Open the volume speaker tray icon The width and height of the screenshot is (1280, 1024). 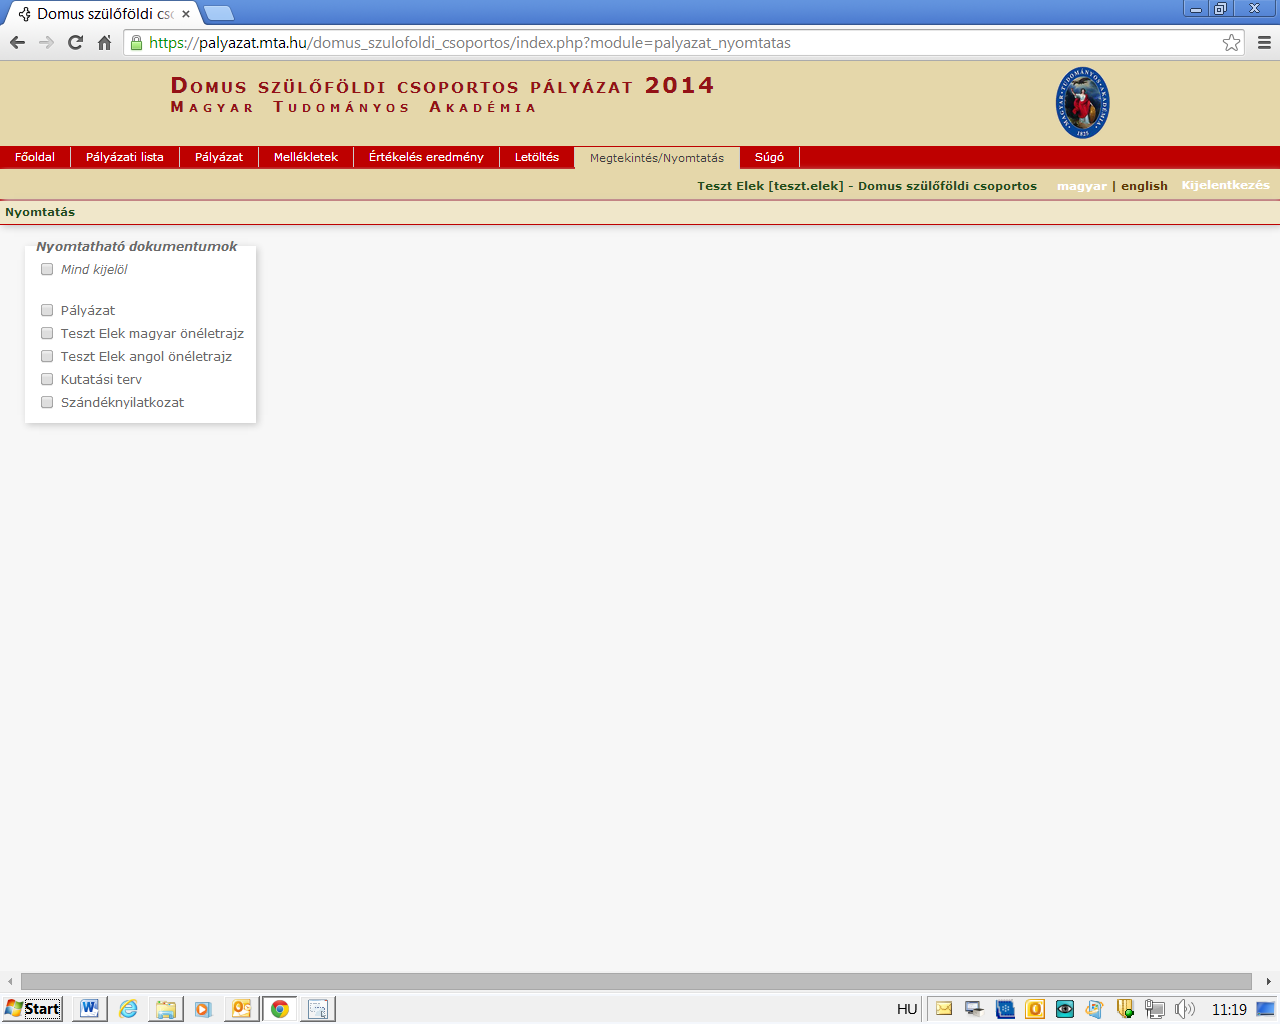(1185, 1008)
